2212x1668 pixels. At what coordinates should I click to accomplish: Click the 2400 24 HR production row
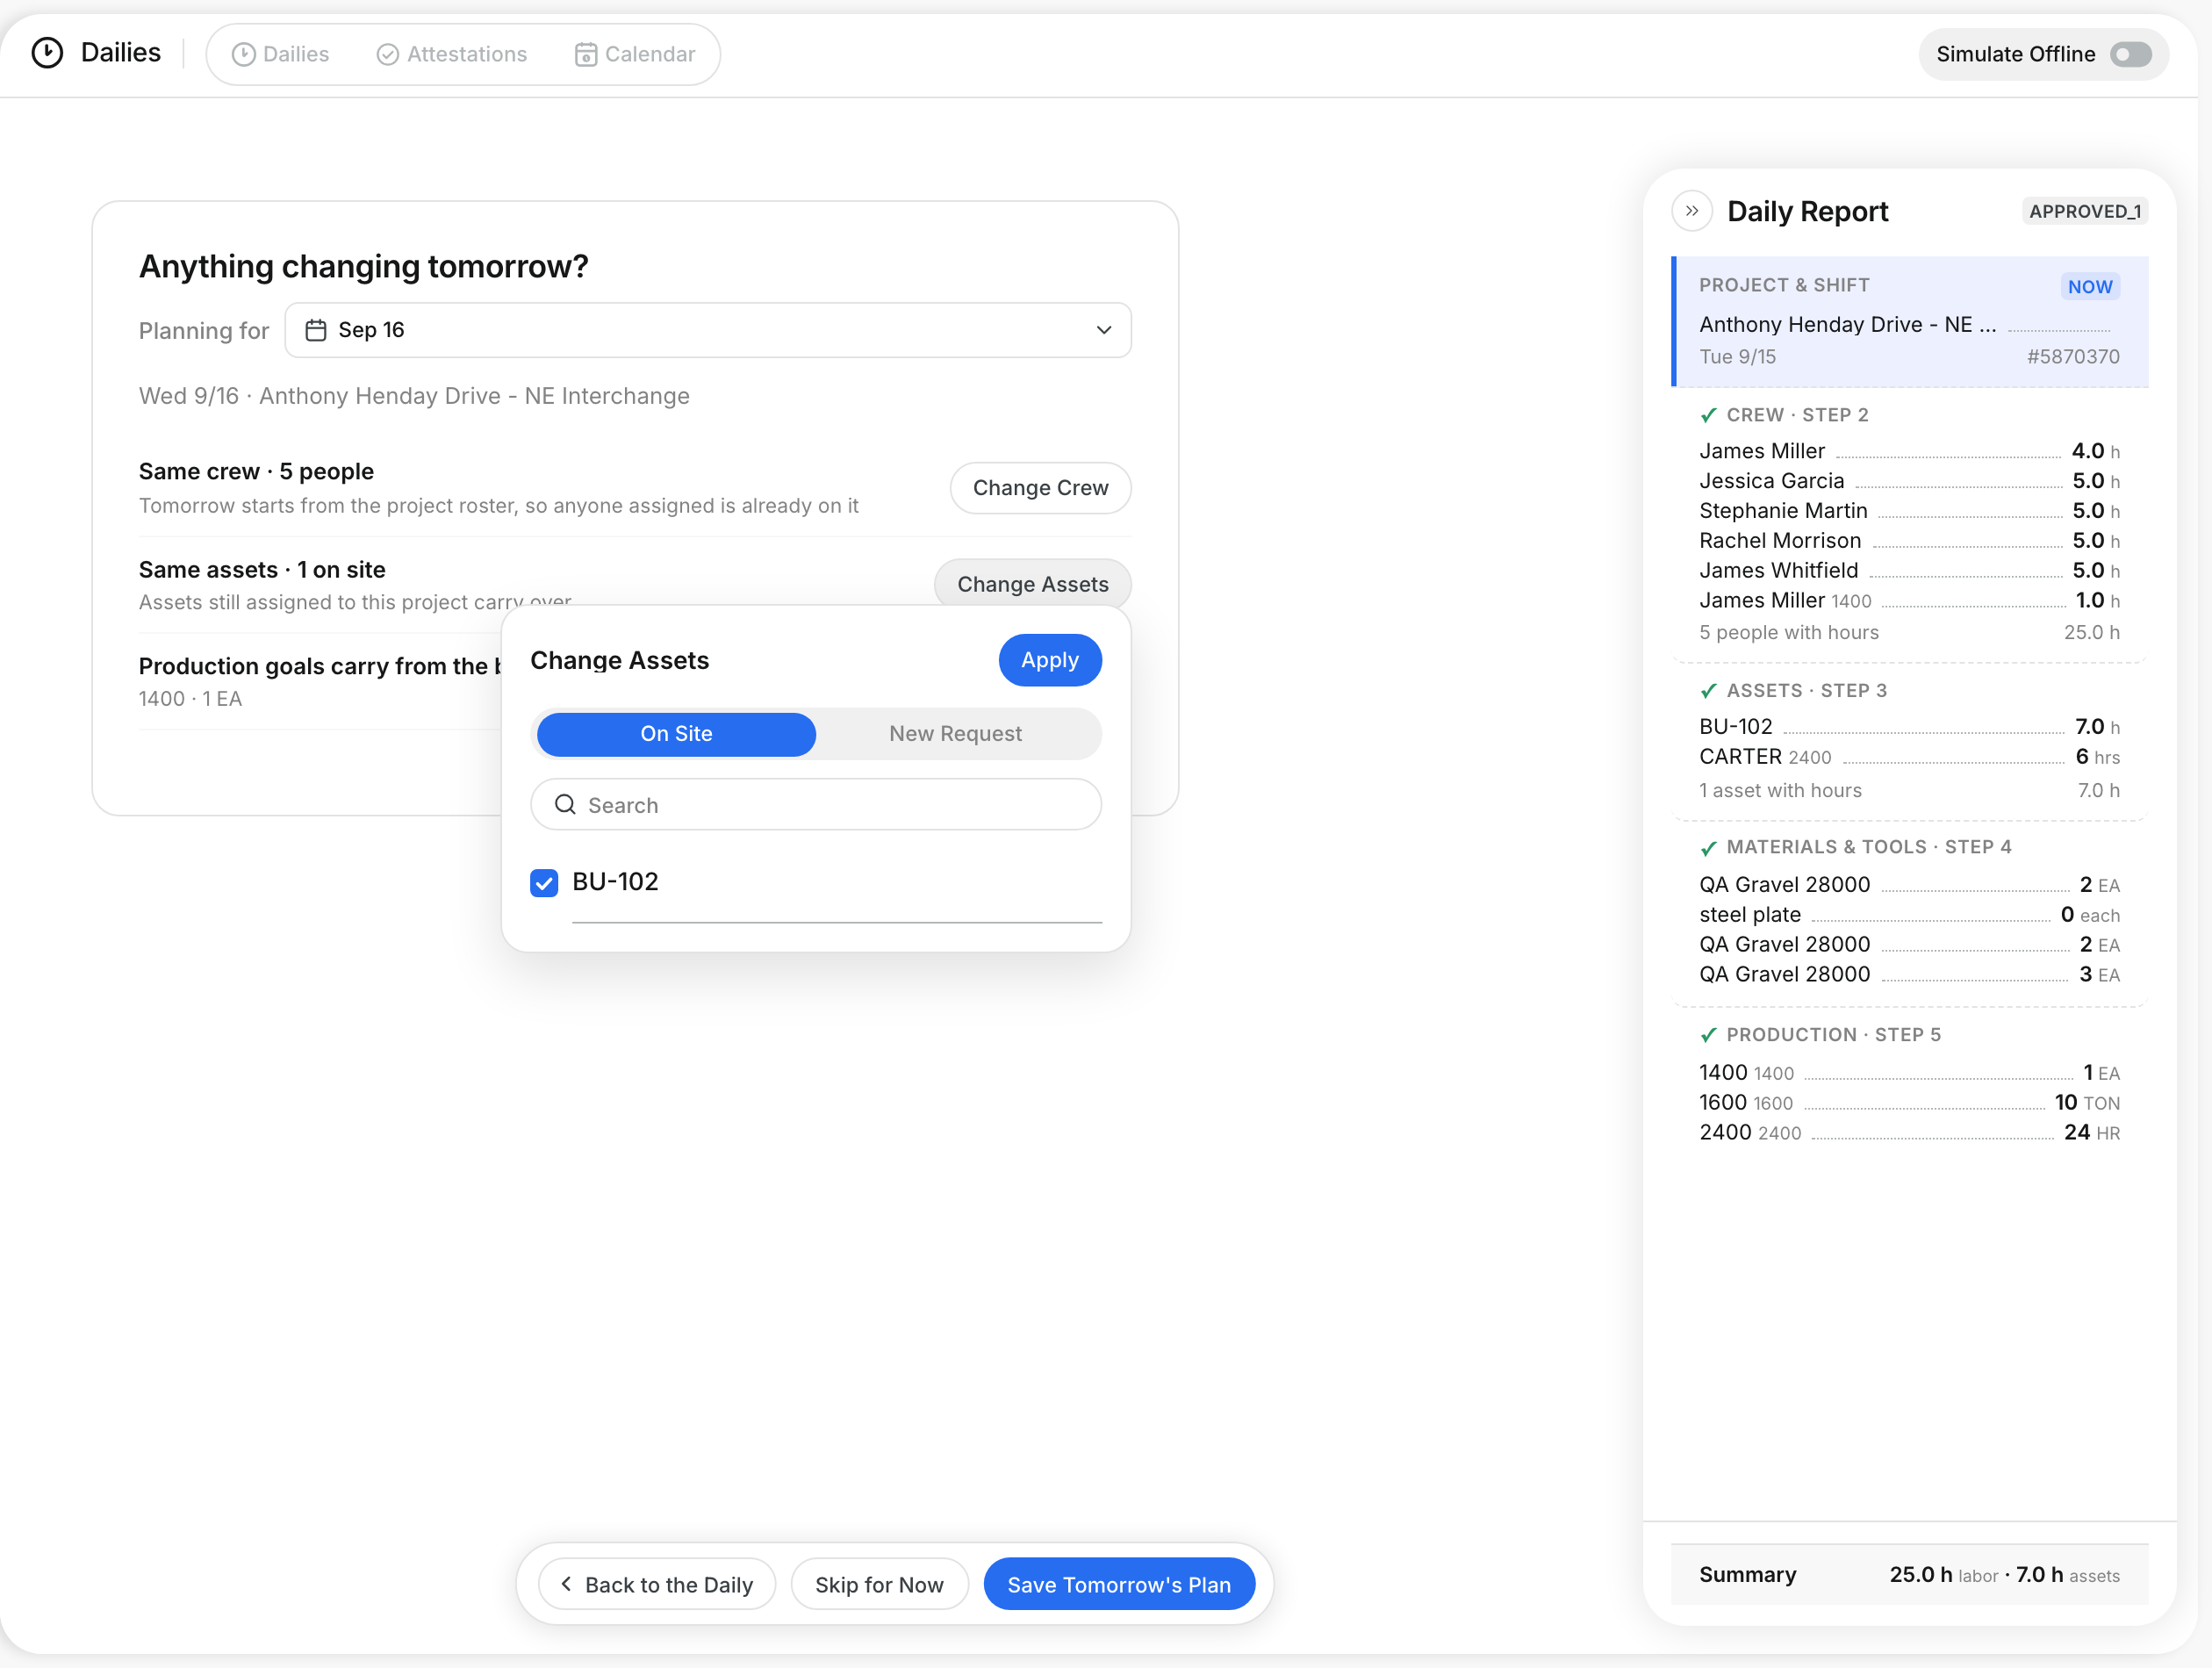1908,1133
